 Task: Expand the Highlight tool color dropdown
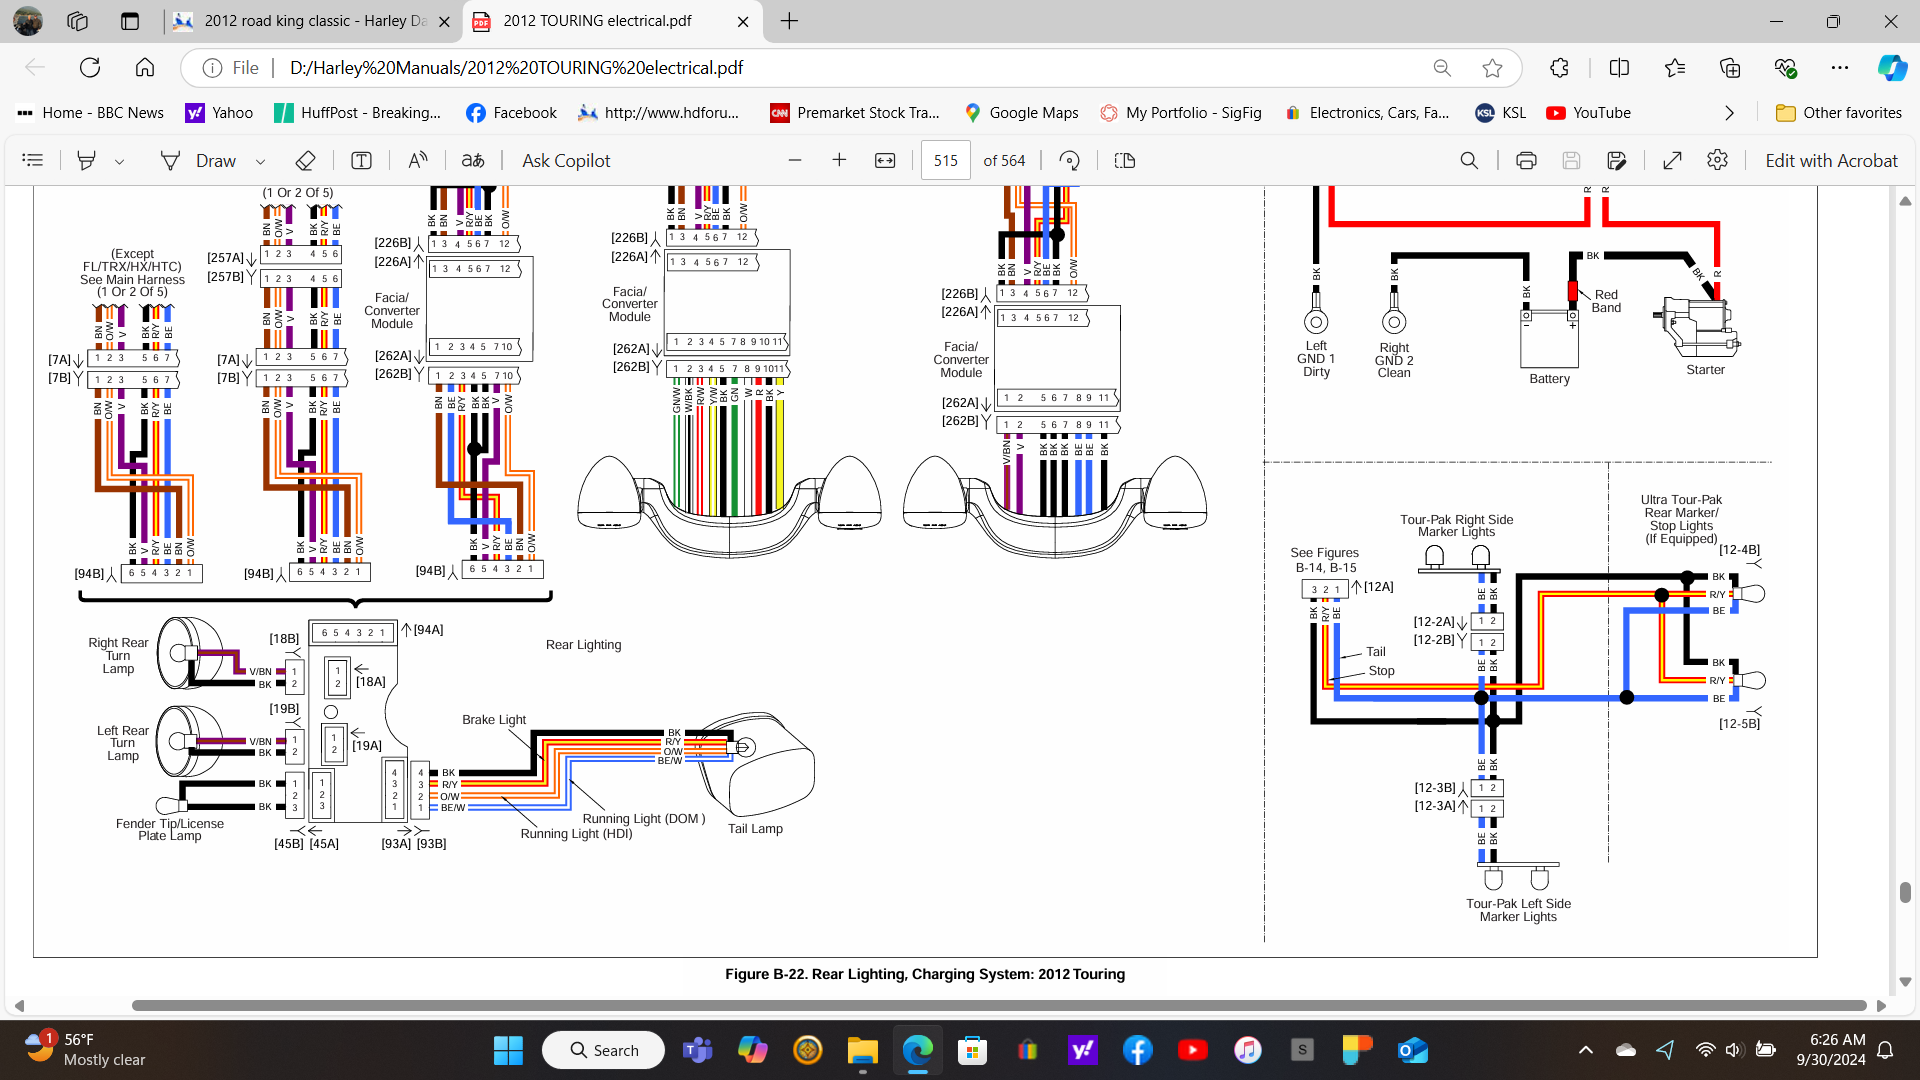point(119,161)
